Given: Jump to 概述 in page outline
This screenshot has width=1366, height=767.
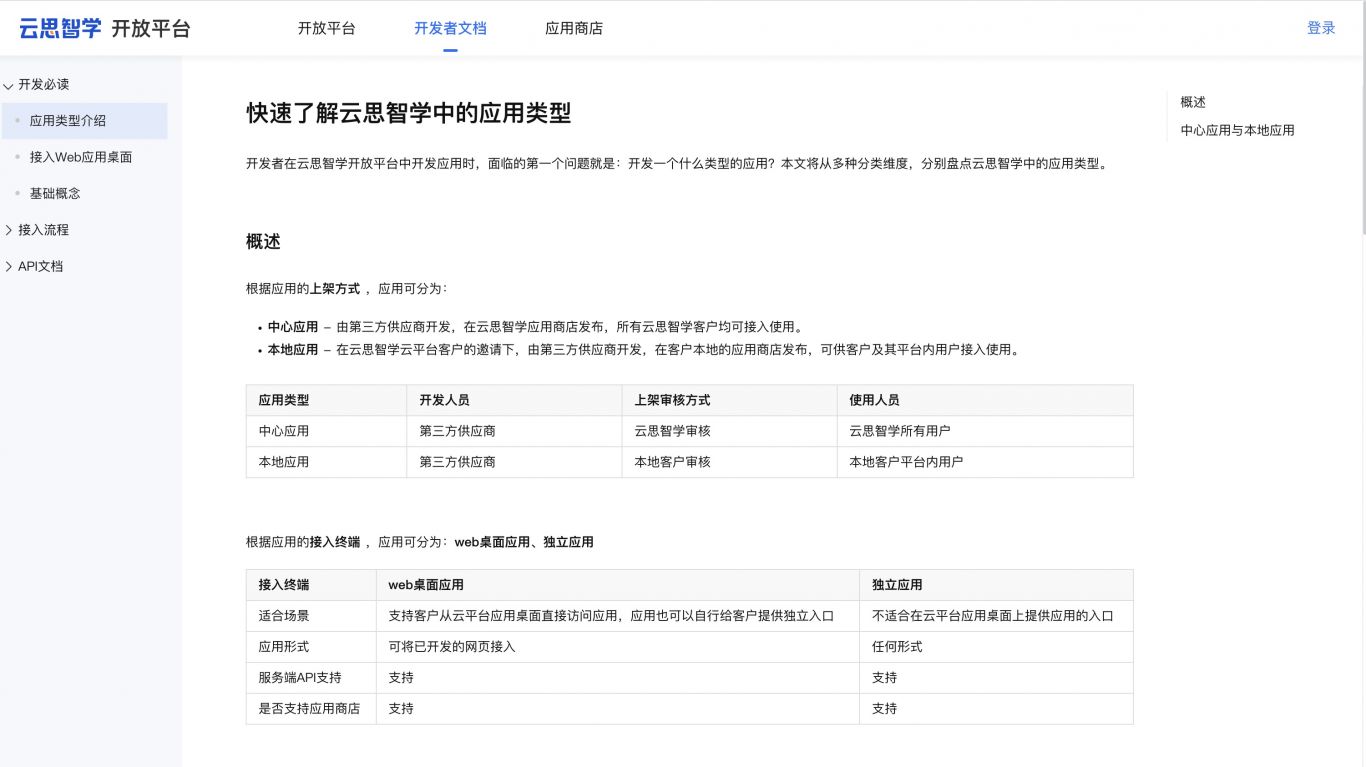Looking at the screenshot, I should 1193,102.
